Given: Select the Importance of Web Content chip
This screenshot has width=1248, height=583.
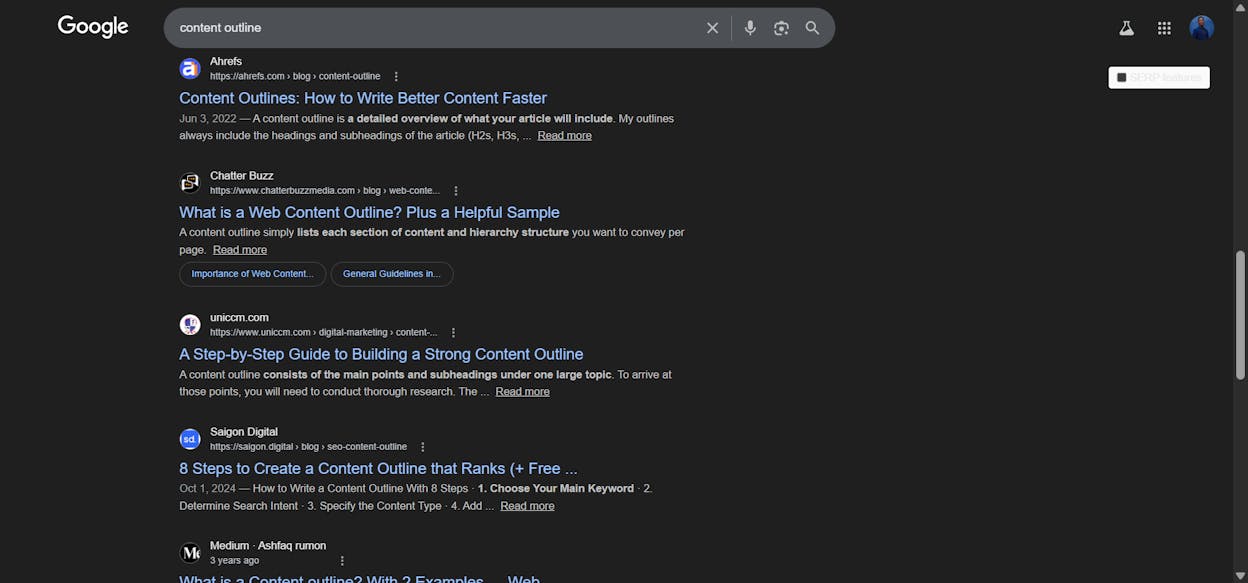Looking at the screenshot, I should tap(252, 274).
